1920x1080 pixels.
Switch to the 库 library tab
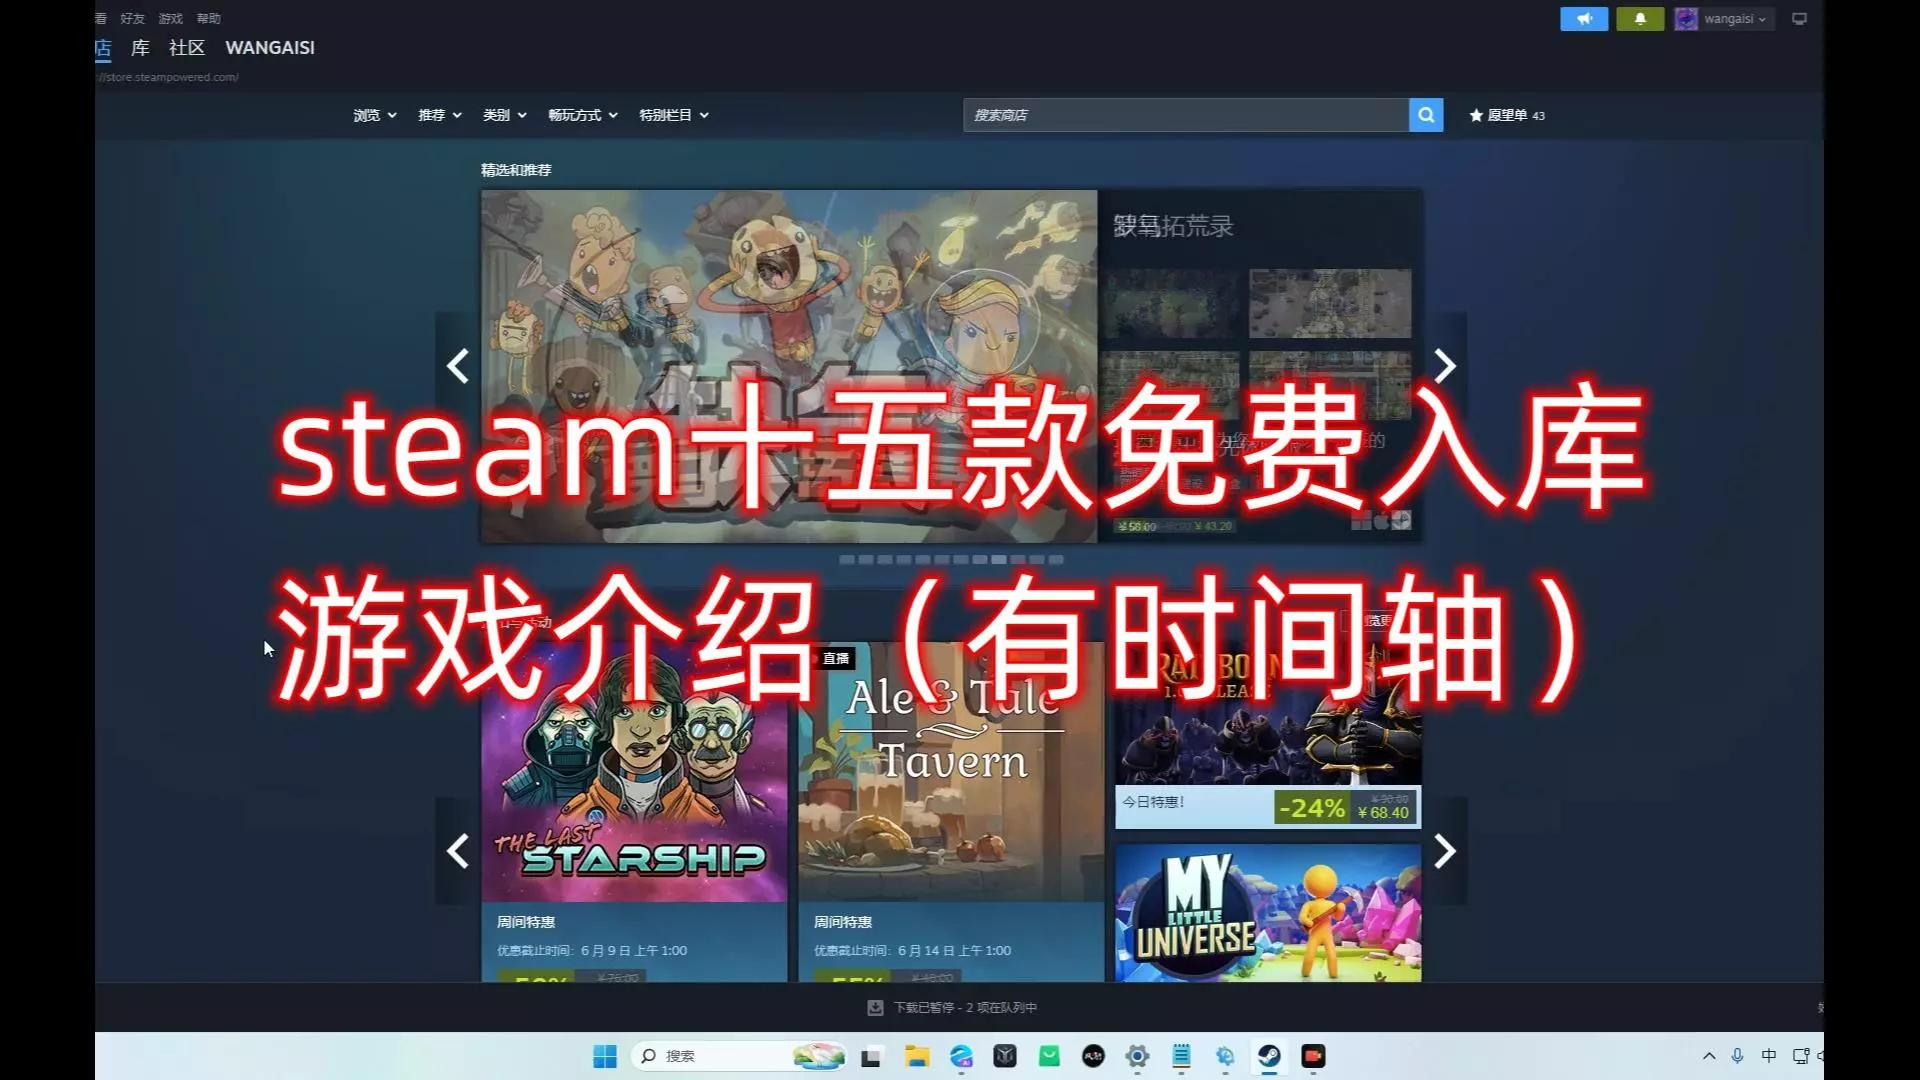click(x=140, y=48)
